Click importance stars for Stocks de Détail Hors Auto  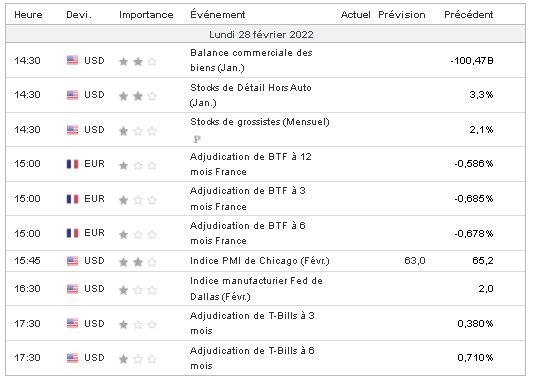pos(138,96)
